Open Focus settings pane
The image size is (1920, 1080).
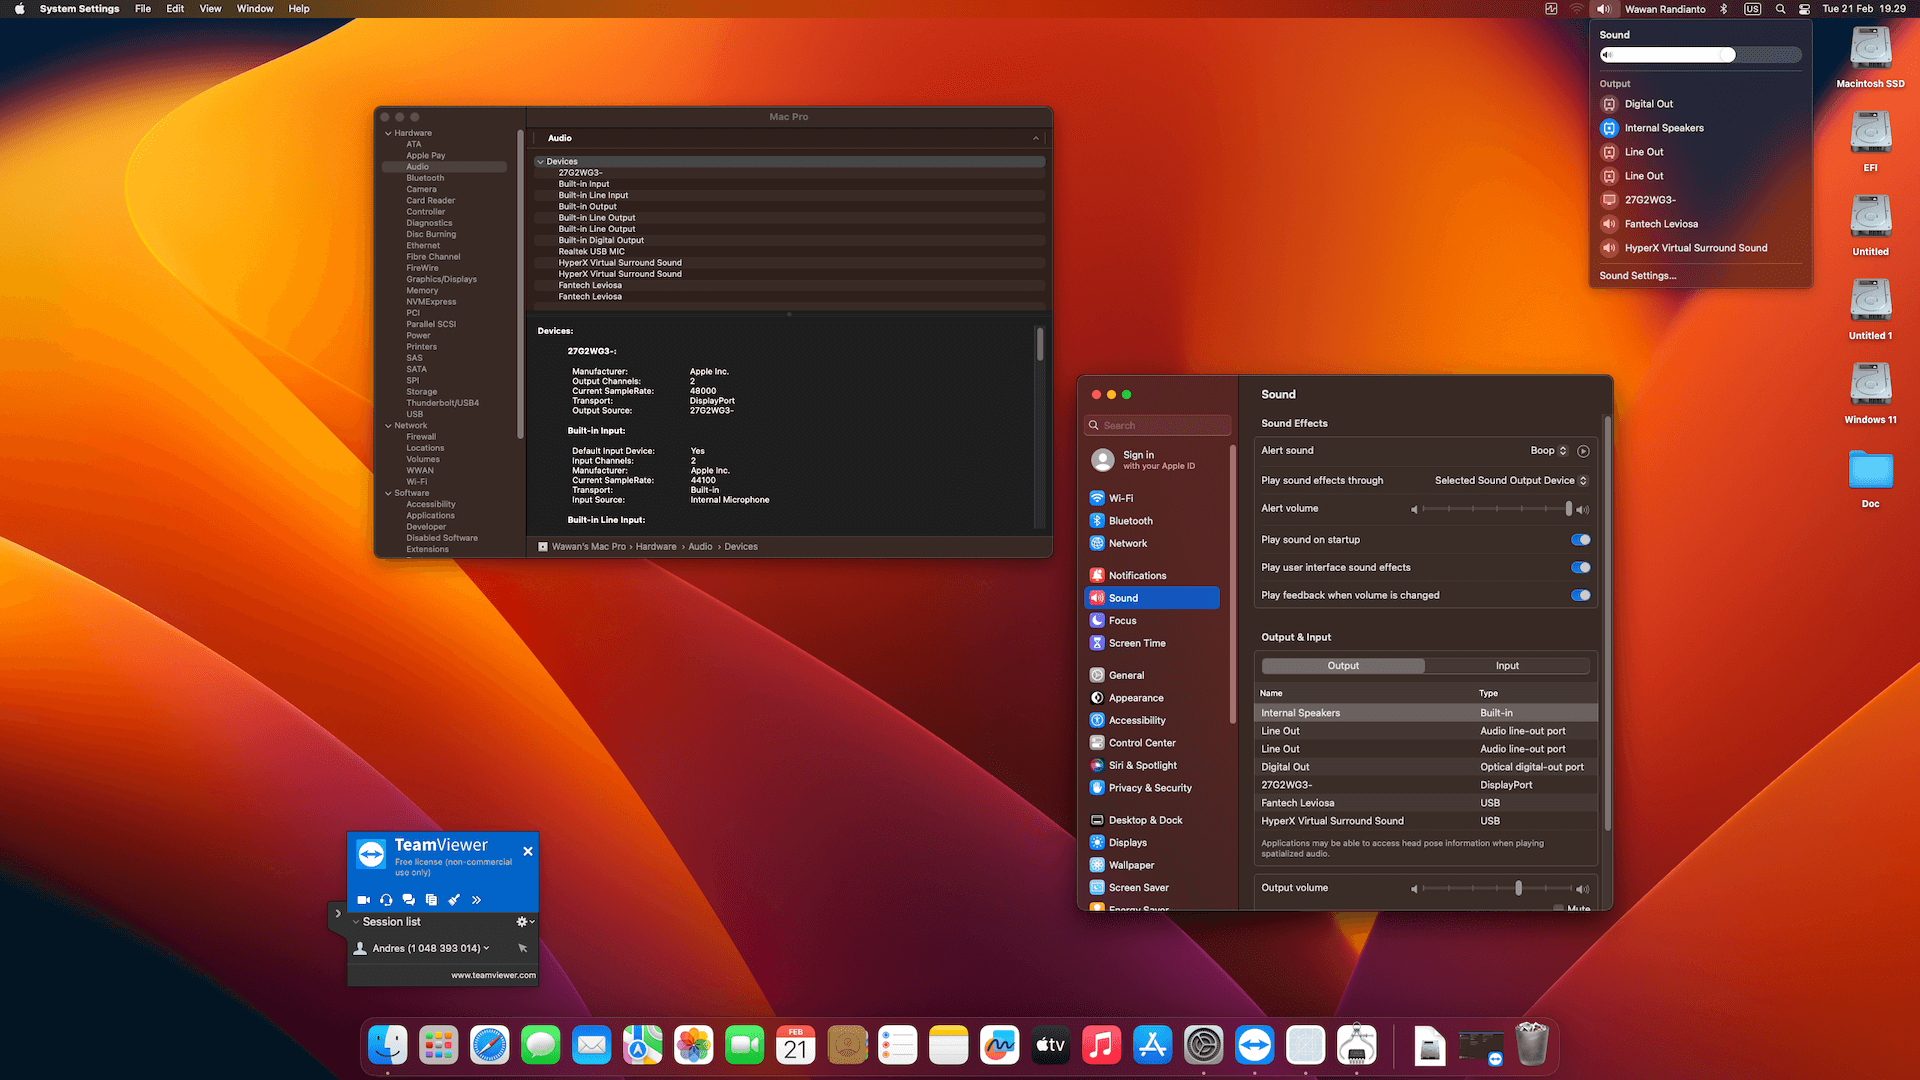point(1152,620)
